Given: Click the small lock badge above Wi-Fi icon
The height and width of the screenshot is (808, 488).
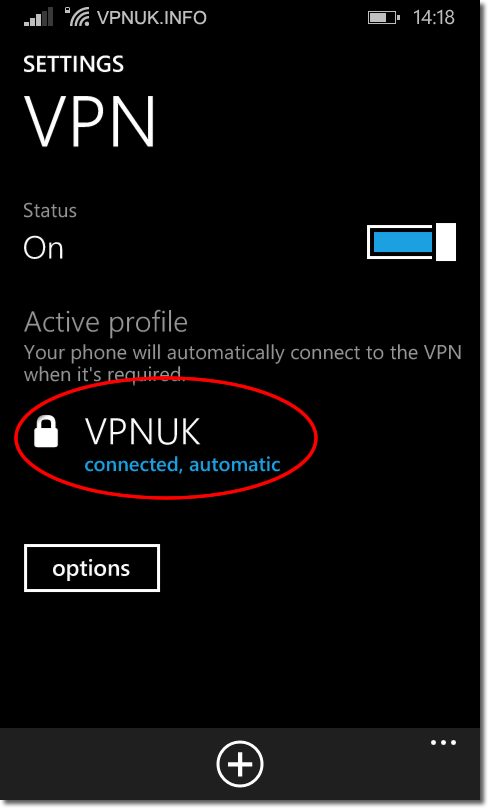Looking at the screenshot, I should point(68,9).
